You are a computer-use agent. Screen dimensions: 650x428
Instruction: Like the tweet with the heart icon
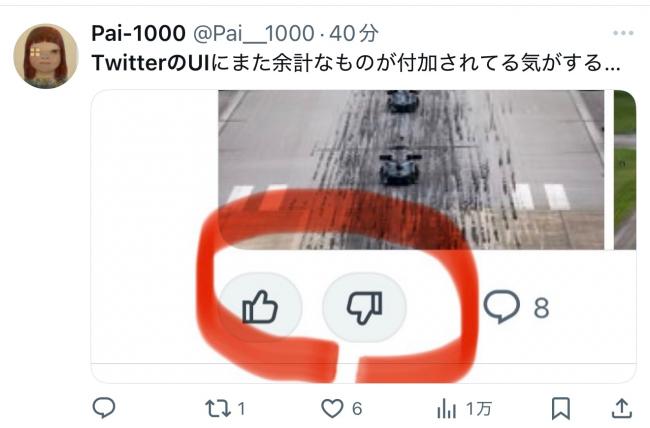pyautogui.click(x=332, y=409)
